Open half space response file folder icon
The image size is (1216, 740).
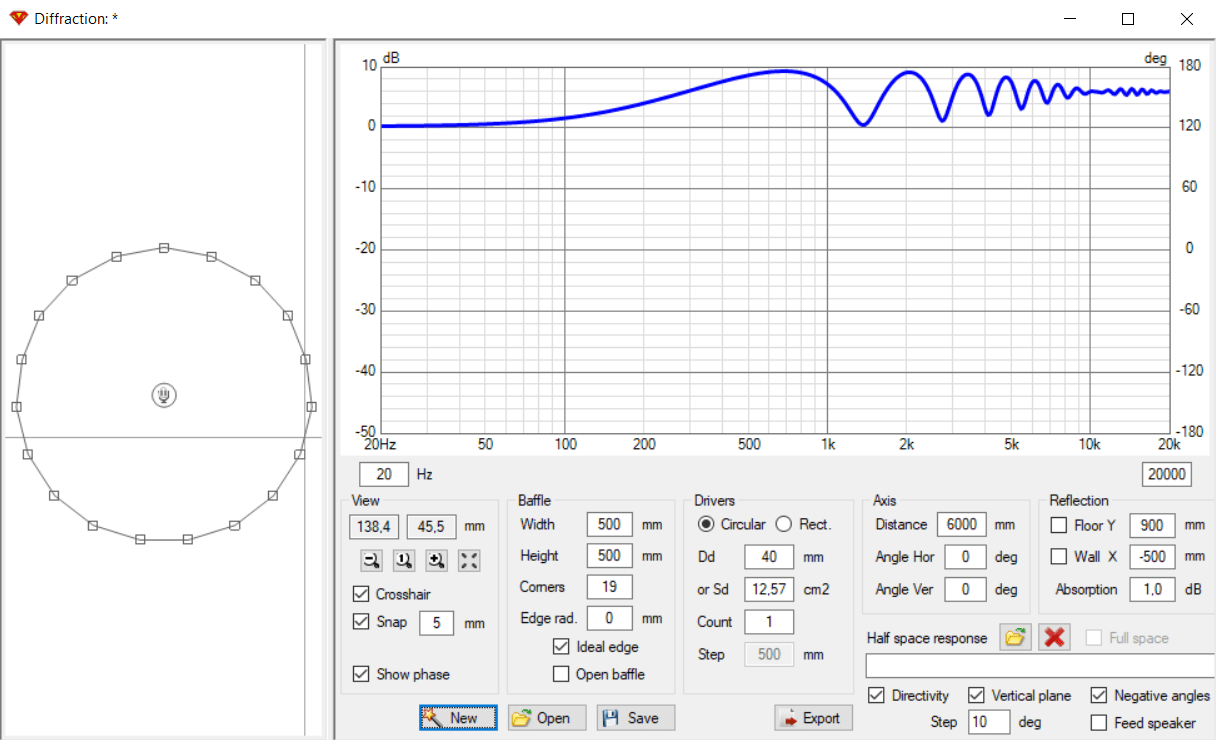(1015, 637)
